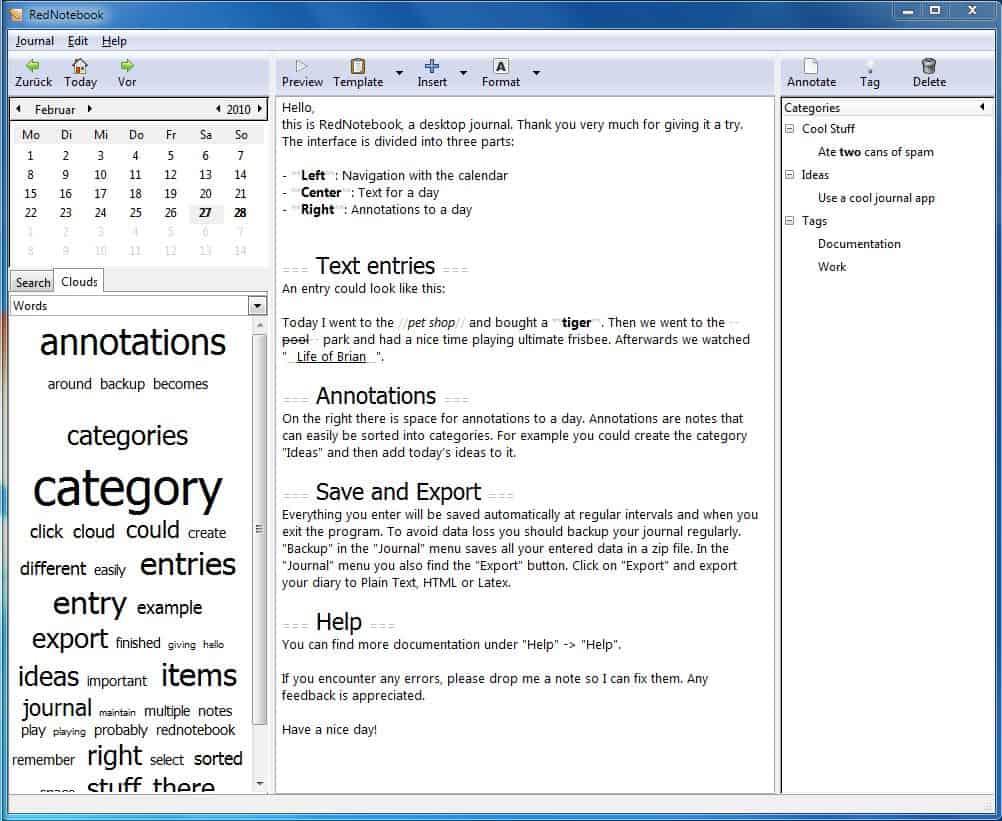Collapse the Cool Stuff category
The width and height of the screenshot is (1002, 821).
pos(790,129)
